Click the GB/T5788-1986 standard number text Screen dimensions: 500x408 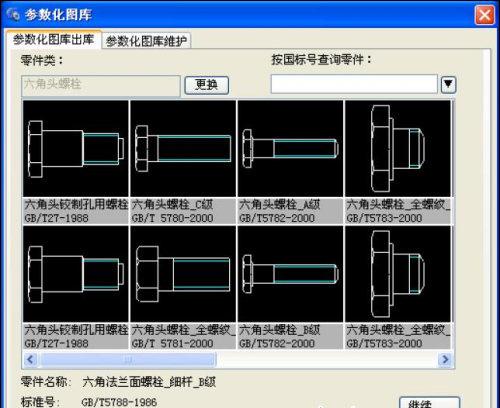coord(119,402)
